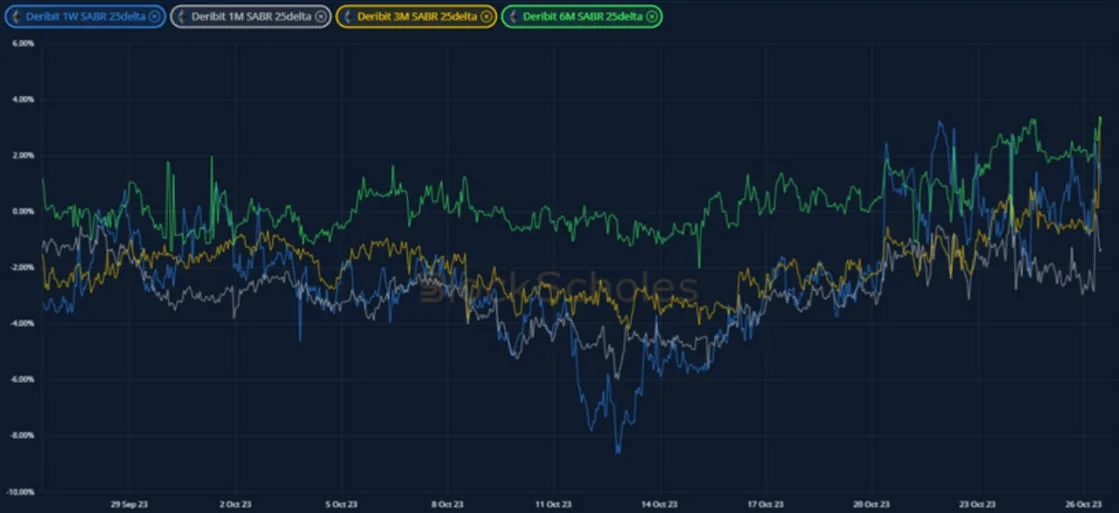Click the 11 Oct 23 date label
Screen dimensions: 1119x513
tap(554, 504)
